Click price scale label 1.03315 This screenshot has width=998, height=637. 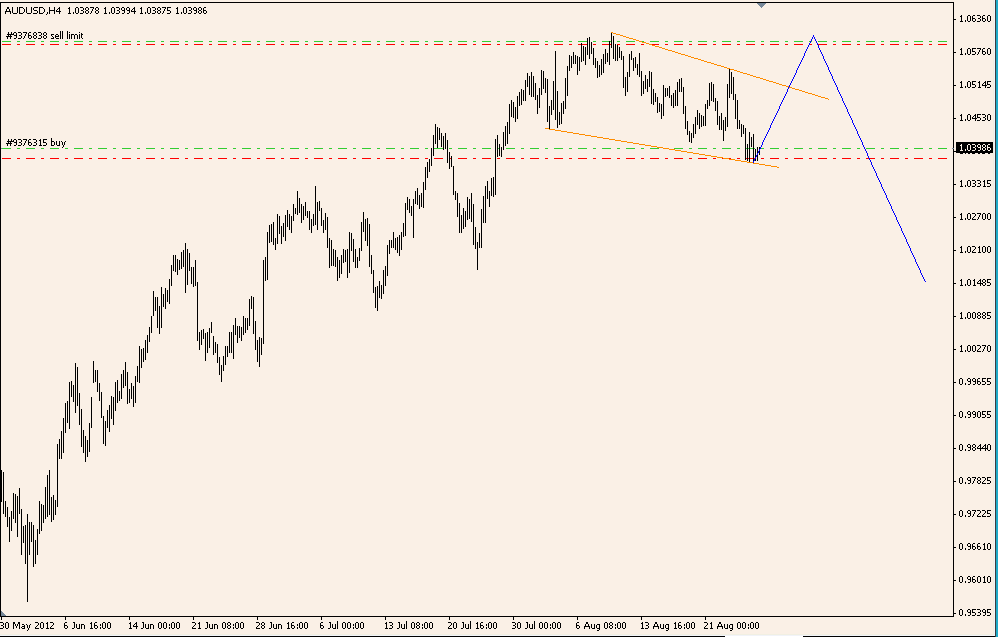(x=974, y=184)
